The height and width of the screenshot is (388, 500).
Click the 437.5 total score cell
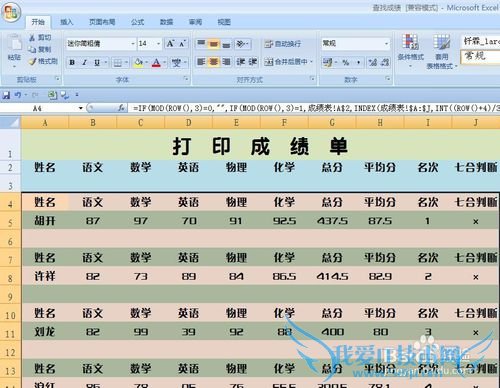tap(332, 221)
